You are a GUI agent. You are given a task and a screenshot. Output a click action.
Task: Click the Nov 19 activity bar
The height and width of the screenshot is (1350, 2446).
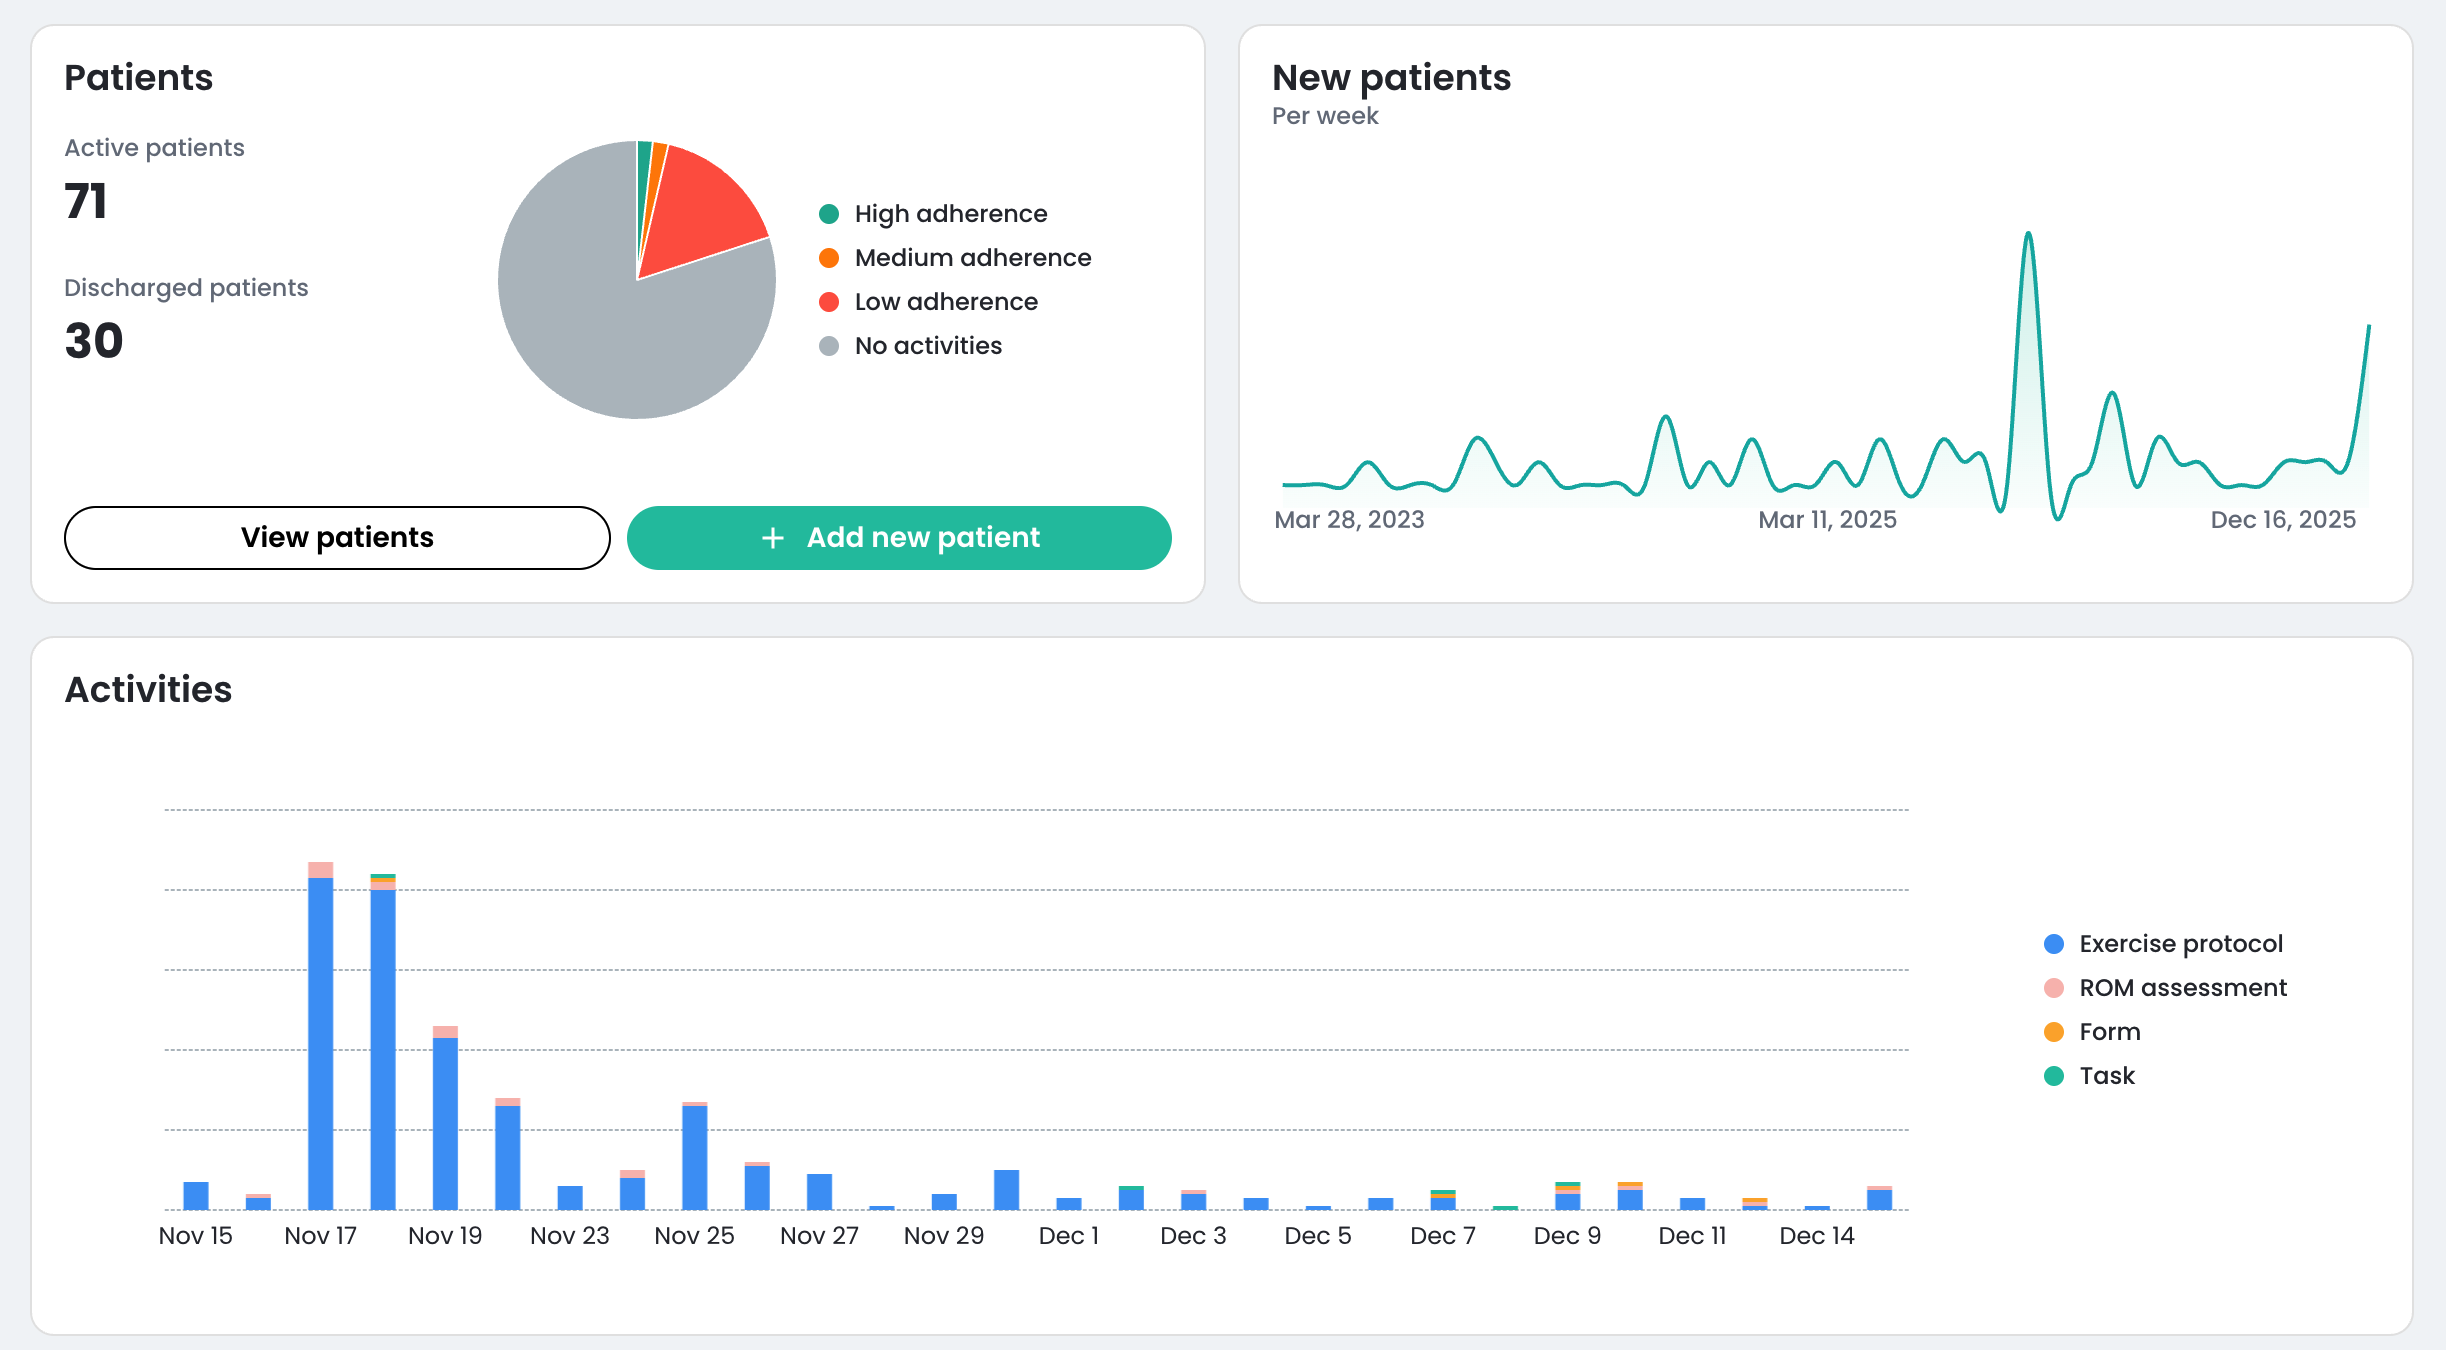[x=445, y=1120]
